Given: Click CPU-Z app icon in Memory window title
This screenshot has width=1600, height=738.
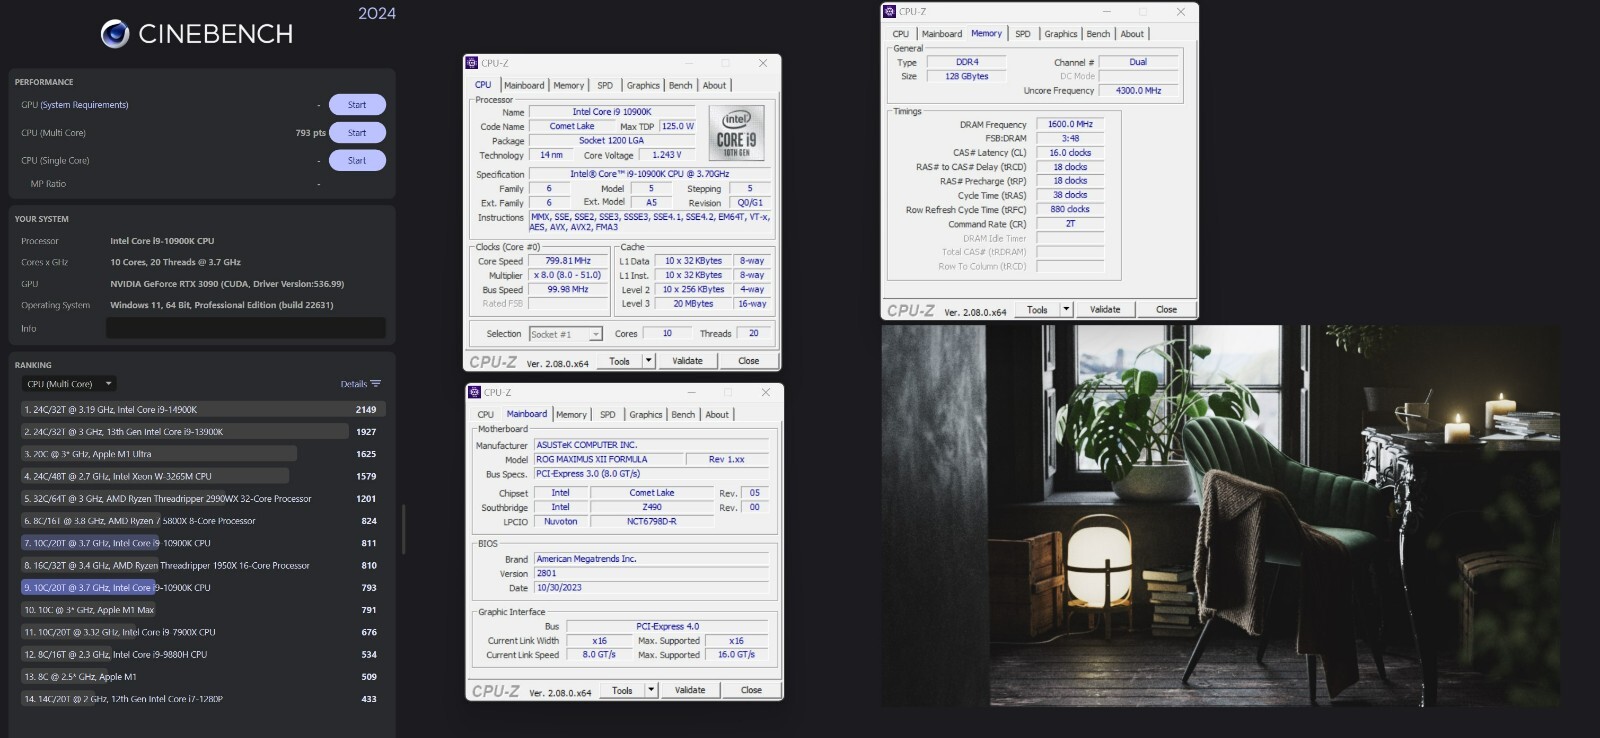Looking at the screenshot, I should pos(889,12).
